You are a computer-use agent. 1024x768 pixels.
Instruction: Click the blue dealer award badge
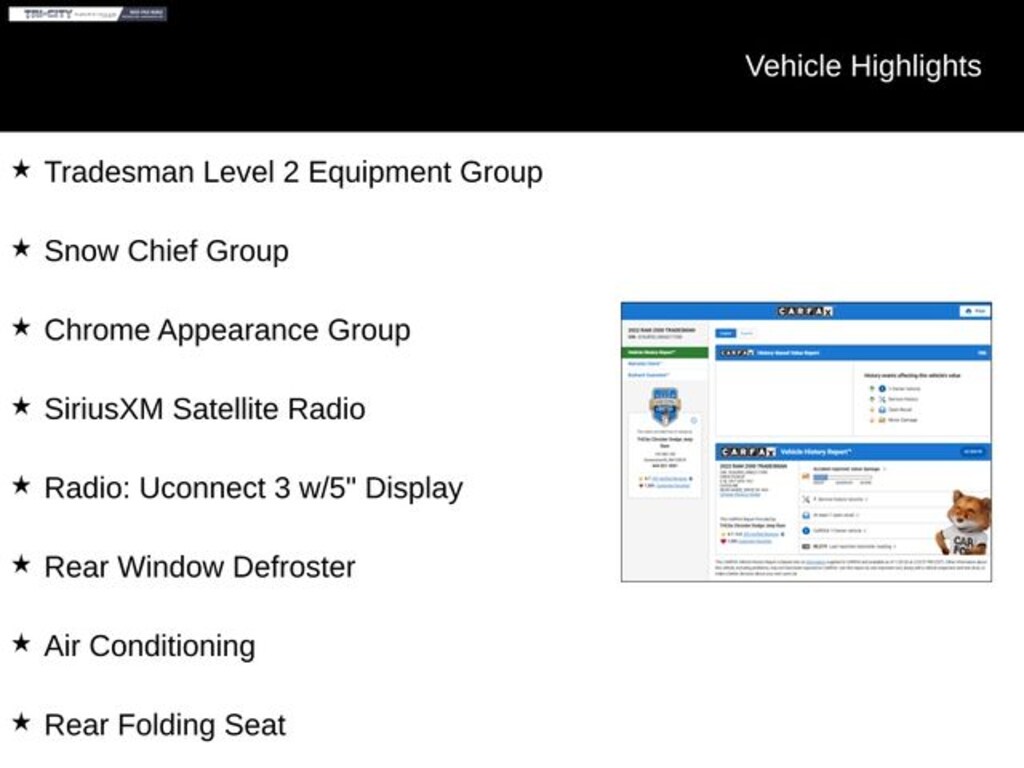coord(665,406)
